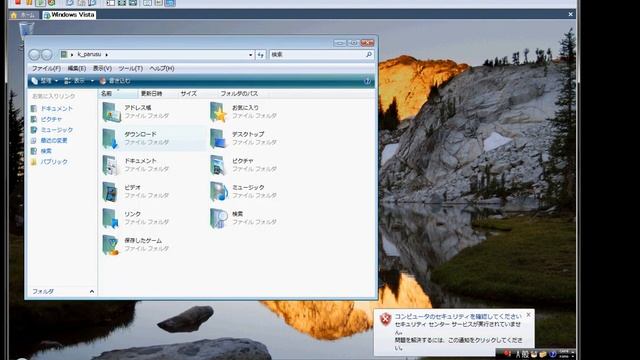Expand the address bar history dropdown arrow
Image resolution: width=640 pixels, height=360 pixels.
250,54
